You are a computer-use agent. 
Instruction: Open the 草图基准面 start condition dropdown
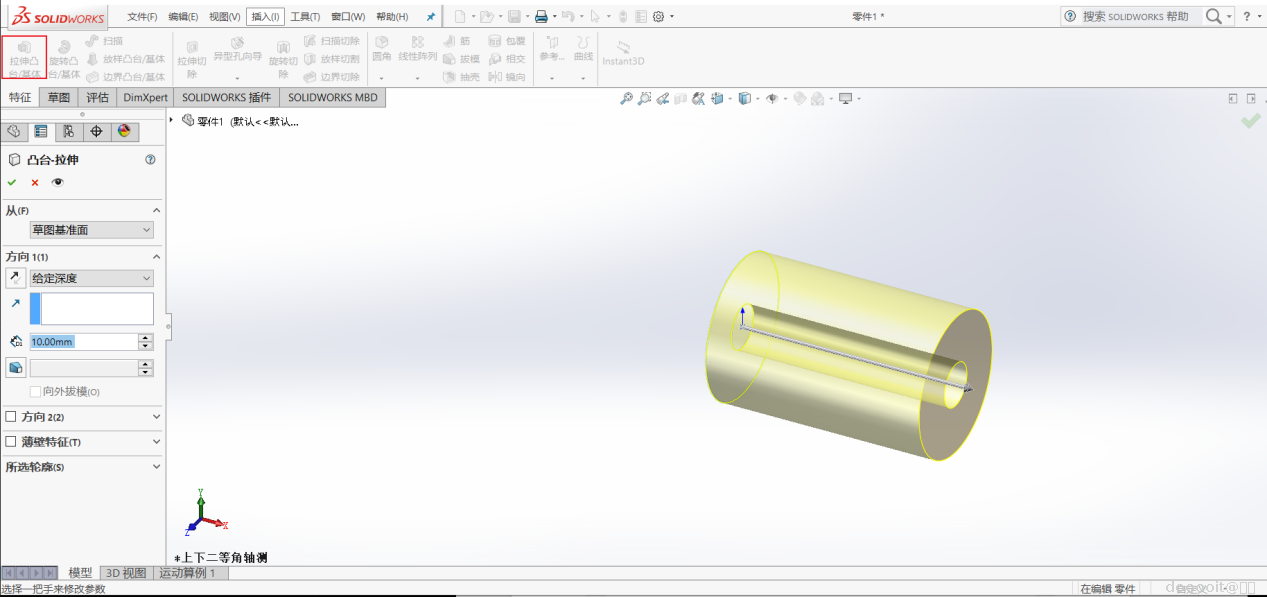(x=91, y=230)
